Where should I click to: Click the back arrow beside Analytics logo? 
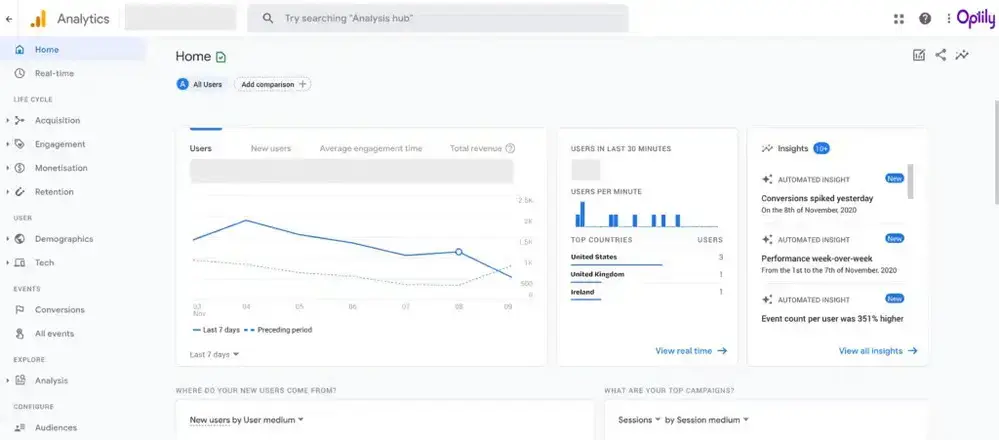[x=9, y=19]
